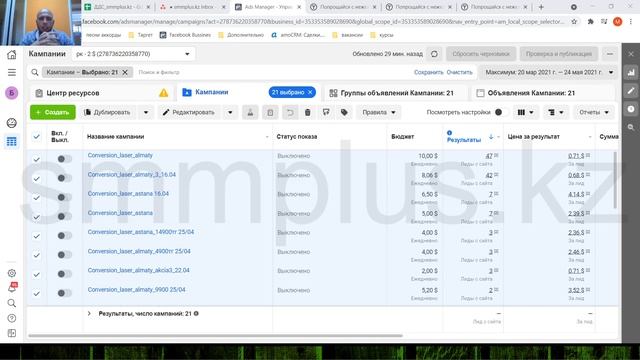Click the warning triangle in Resource Center tab
Viewport: 640px width, 360px height.
click(164, 93)
